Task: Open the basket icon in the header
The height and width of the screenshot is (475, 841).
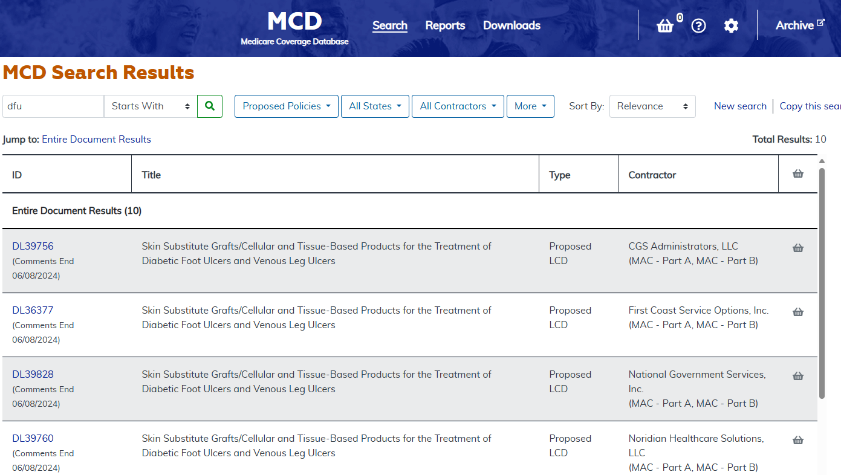Action: pos(665,25)
